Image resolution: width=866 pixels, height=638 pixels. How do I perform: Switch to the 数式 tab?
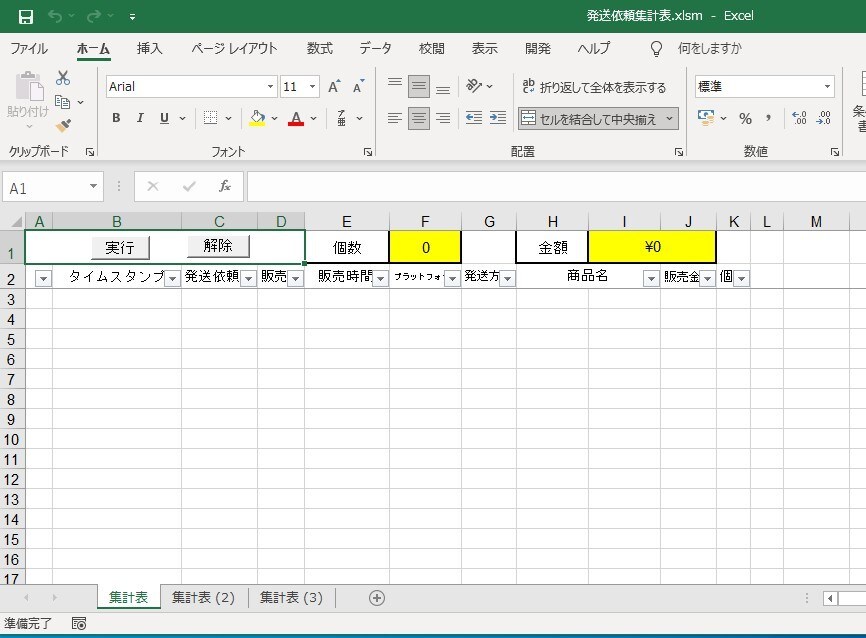[x=319, y=49]
